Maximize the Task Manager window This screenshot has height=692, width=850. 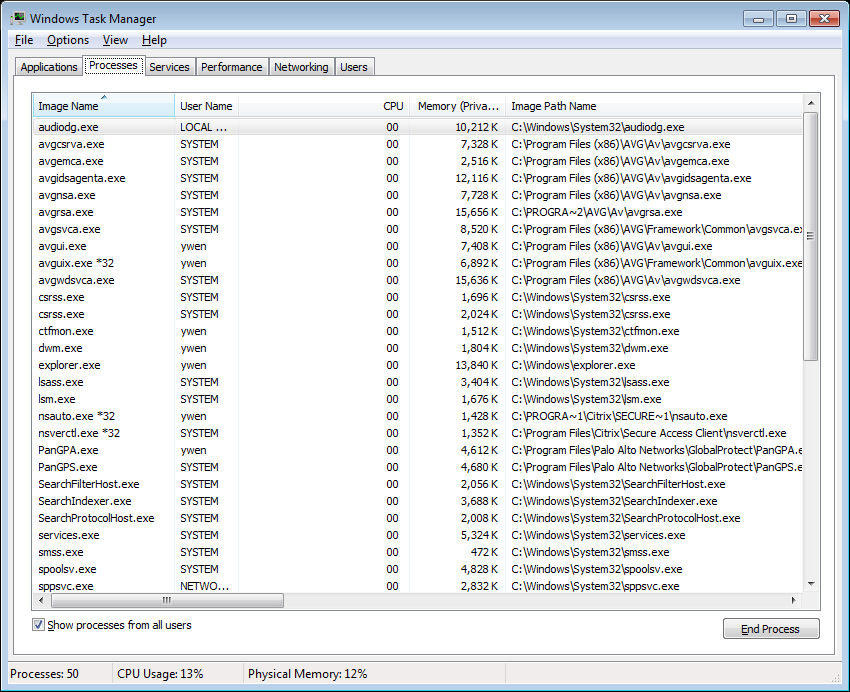tap(791, 19)
